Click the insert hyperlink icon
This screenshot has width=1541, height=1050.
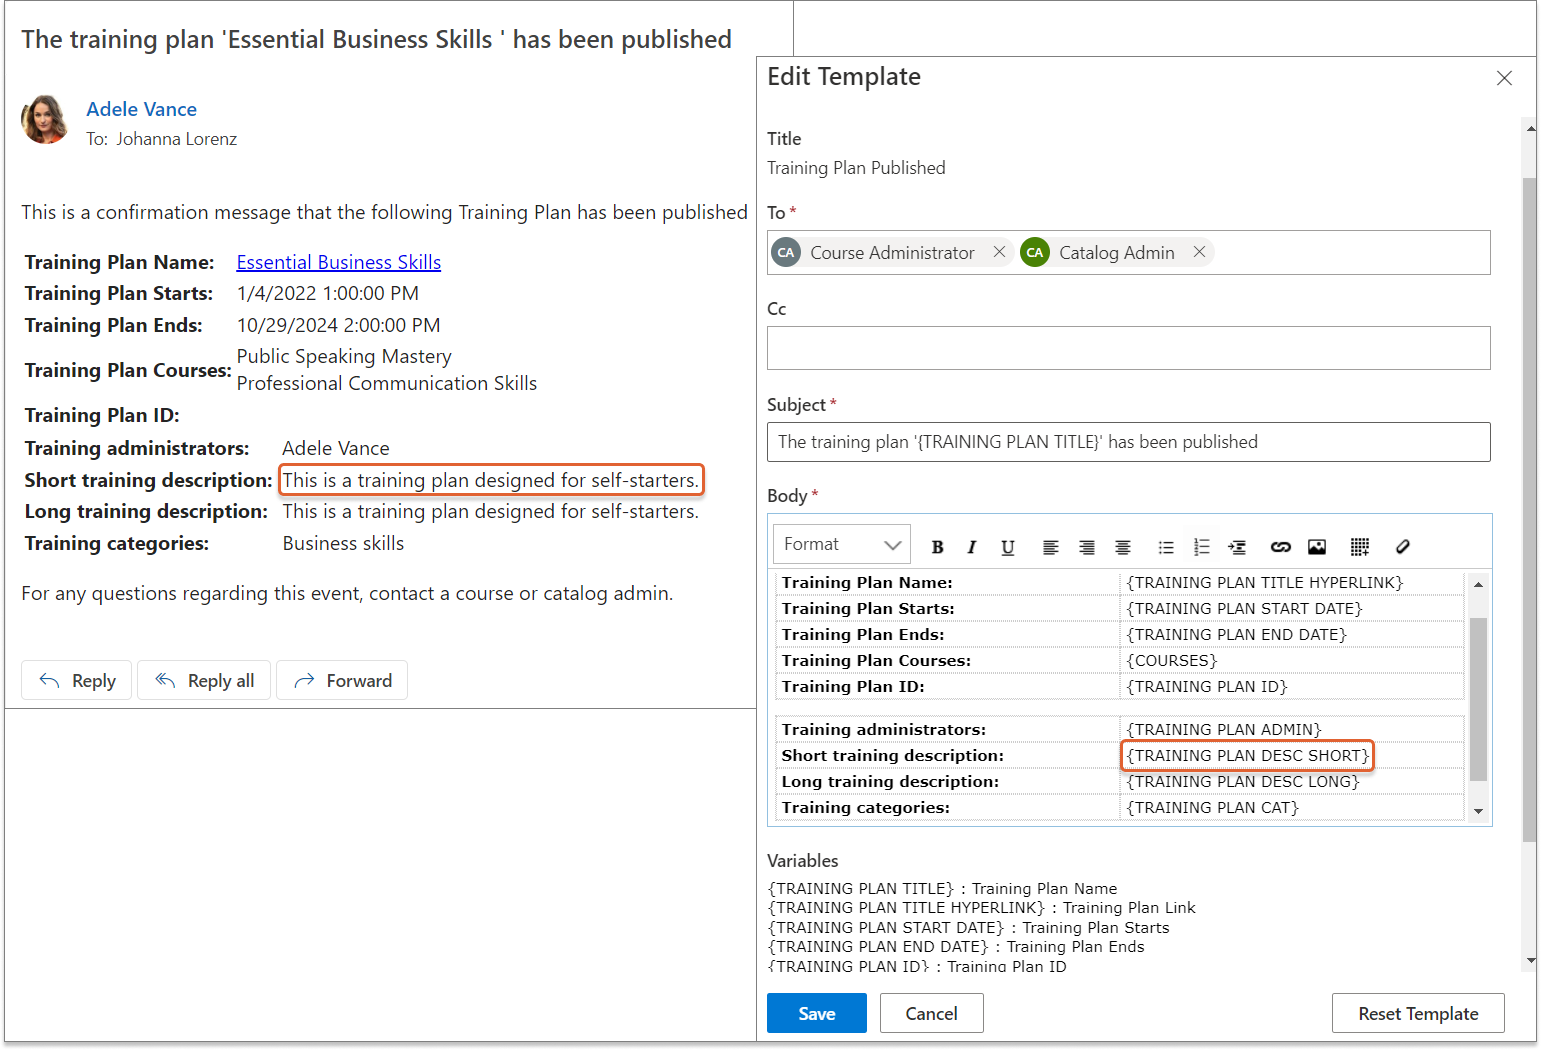1280,547
